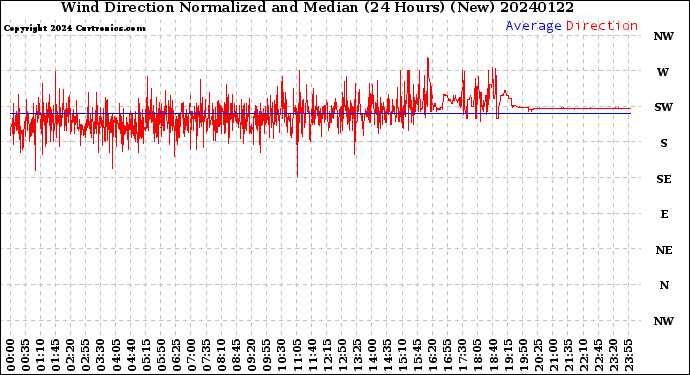Click the 09:55 time label
The height and width of the screenshot is (375, 690).
pos(267,355)
